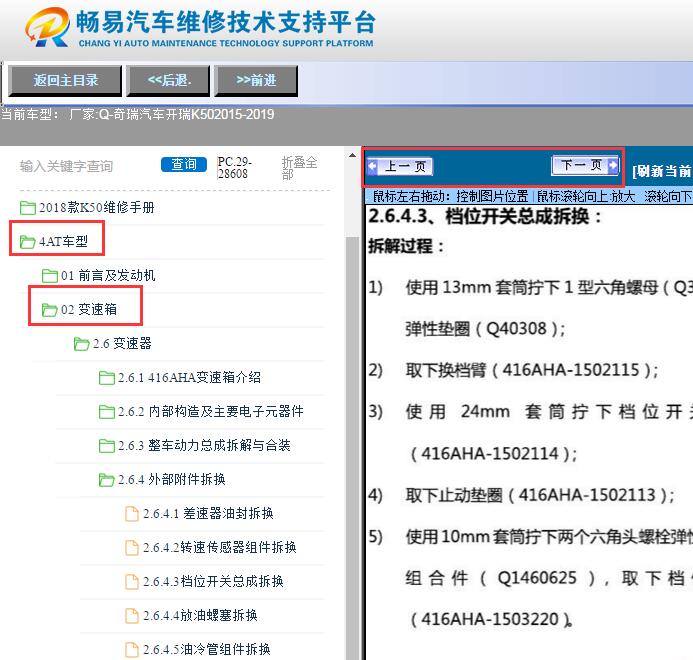Screen dimensions: 693x660
Task: Click the 查询 search button
Action: click(x=184, y=164)
